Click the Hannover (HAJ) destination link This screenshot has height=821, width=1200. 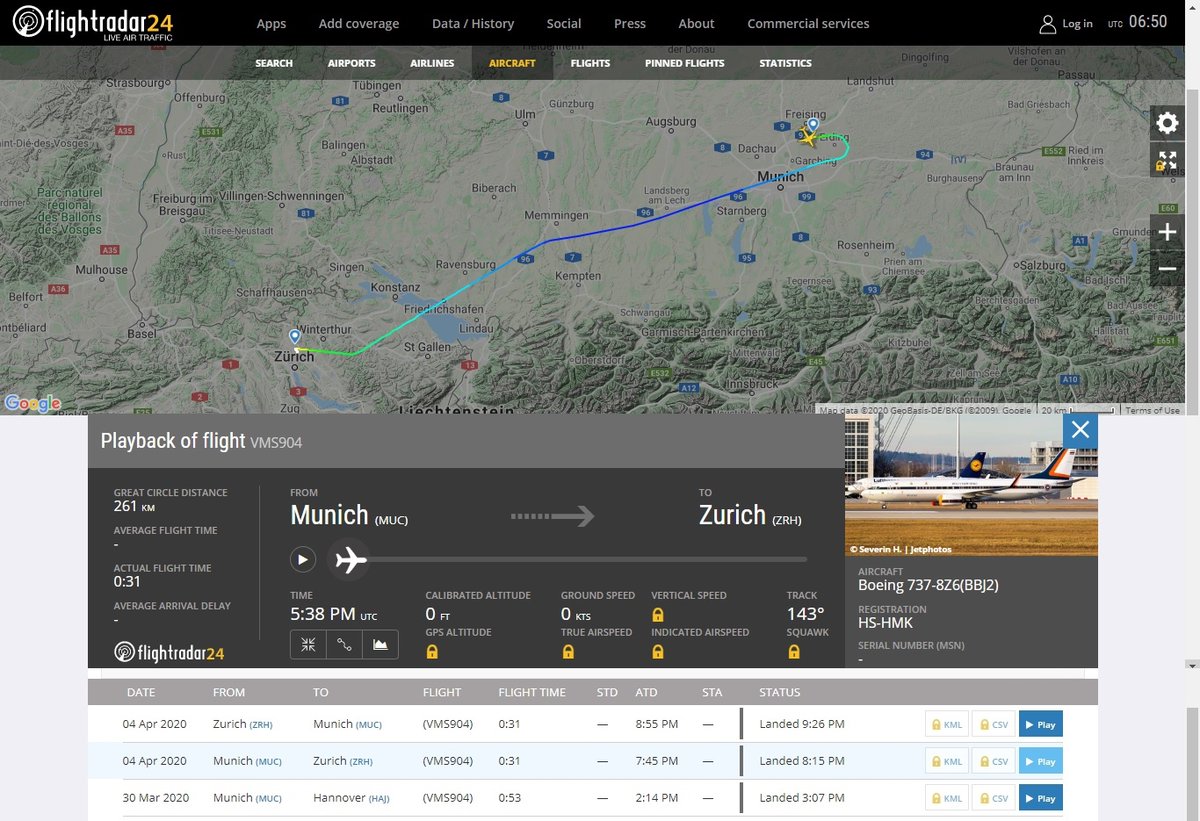352,798
